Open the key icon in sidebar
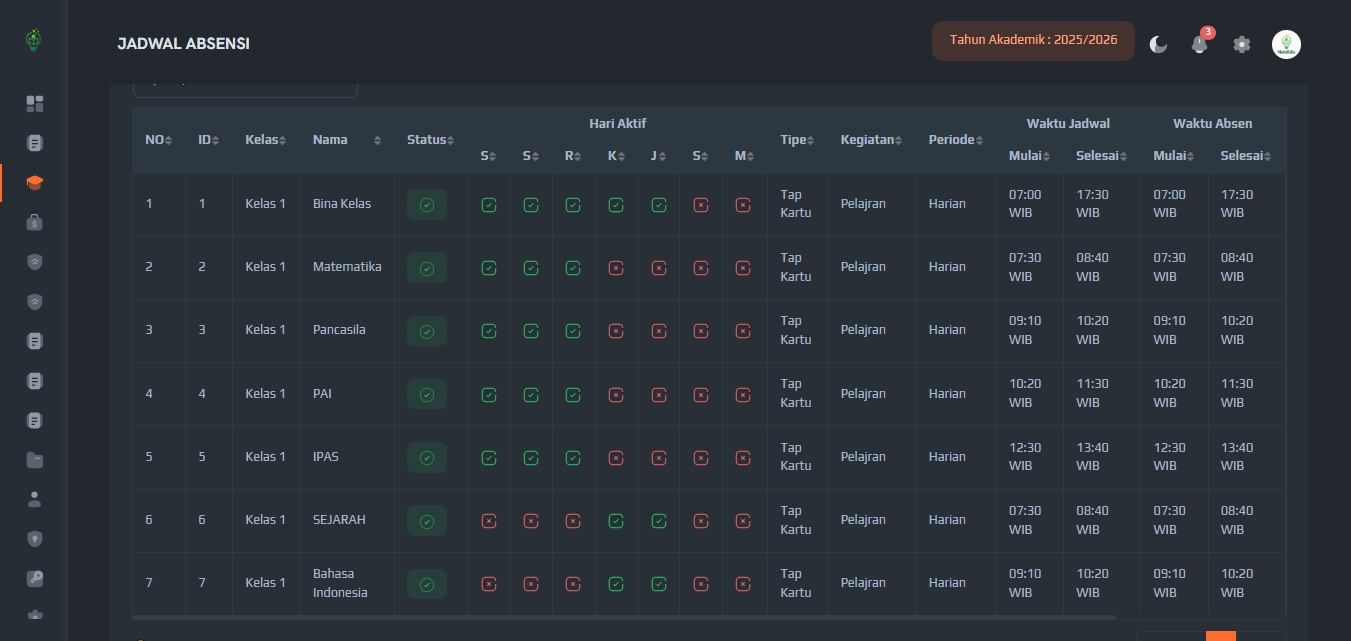This screenshot has height=641, width=1351. click(35, 578)
